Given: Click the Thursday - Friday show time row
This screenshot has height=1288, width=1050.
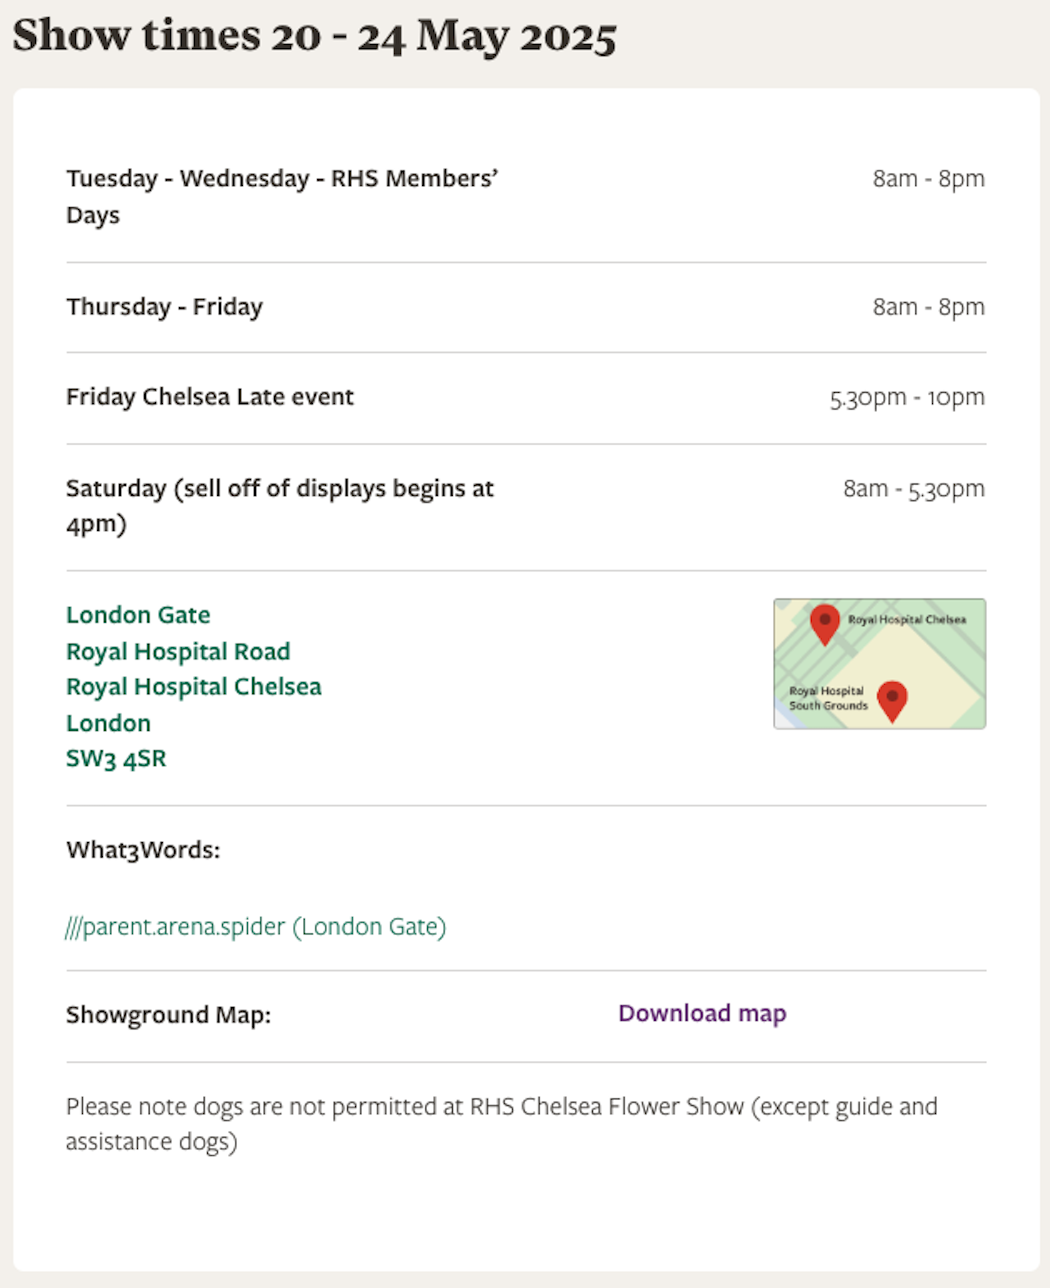Looking at the screenshot, I should click(x=164, y=307).
